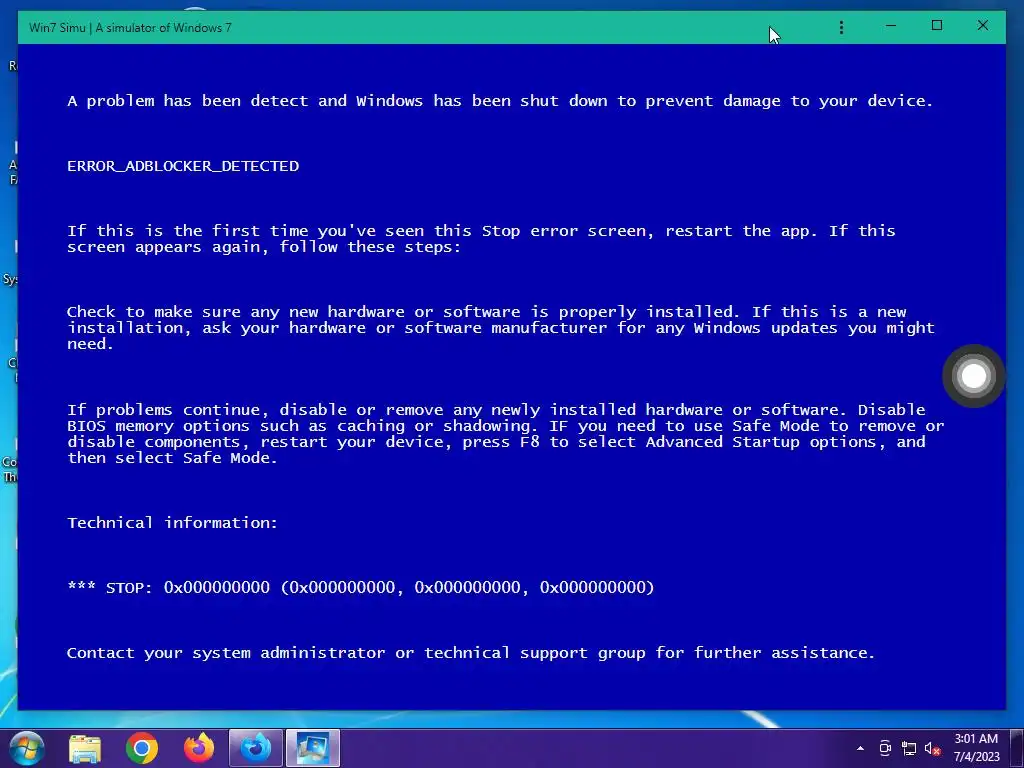This screenshot has height=768, width=1024.
Task: Click the Show desktop strip beside the clock
Action: pos(1017,748)
